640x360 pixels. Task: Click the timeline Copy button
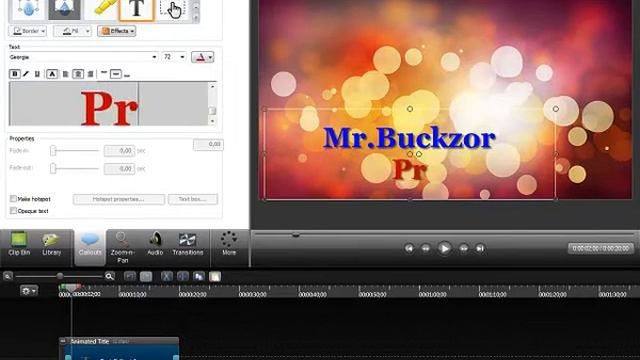coord(199,276)
